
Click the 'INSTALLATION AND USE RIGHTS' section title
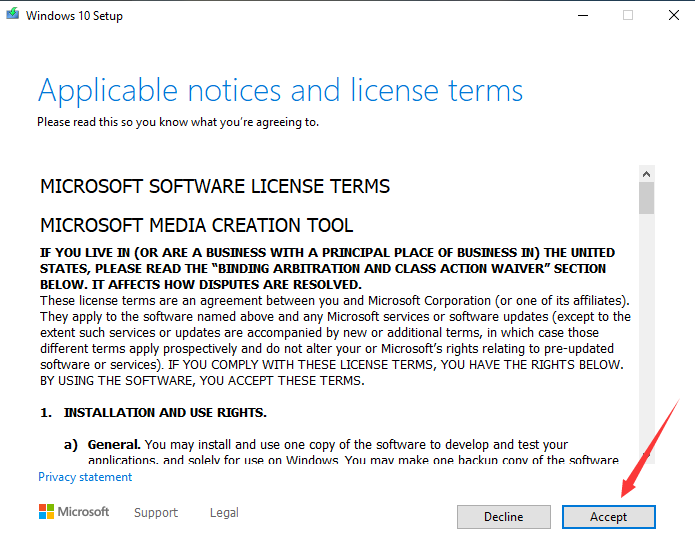(165, 412)
